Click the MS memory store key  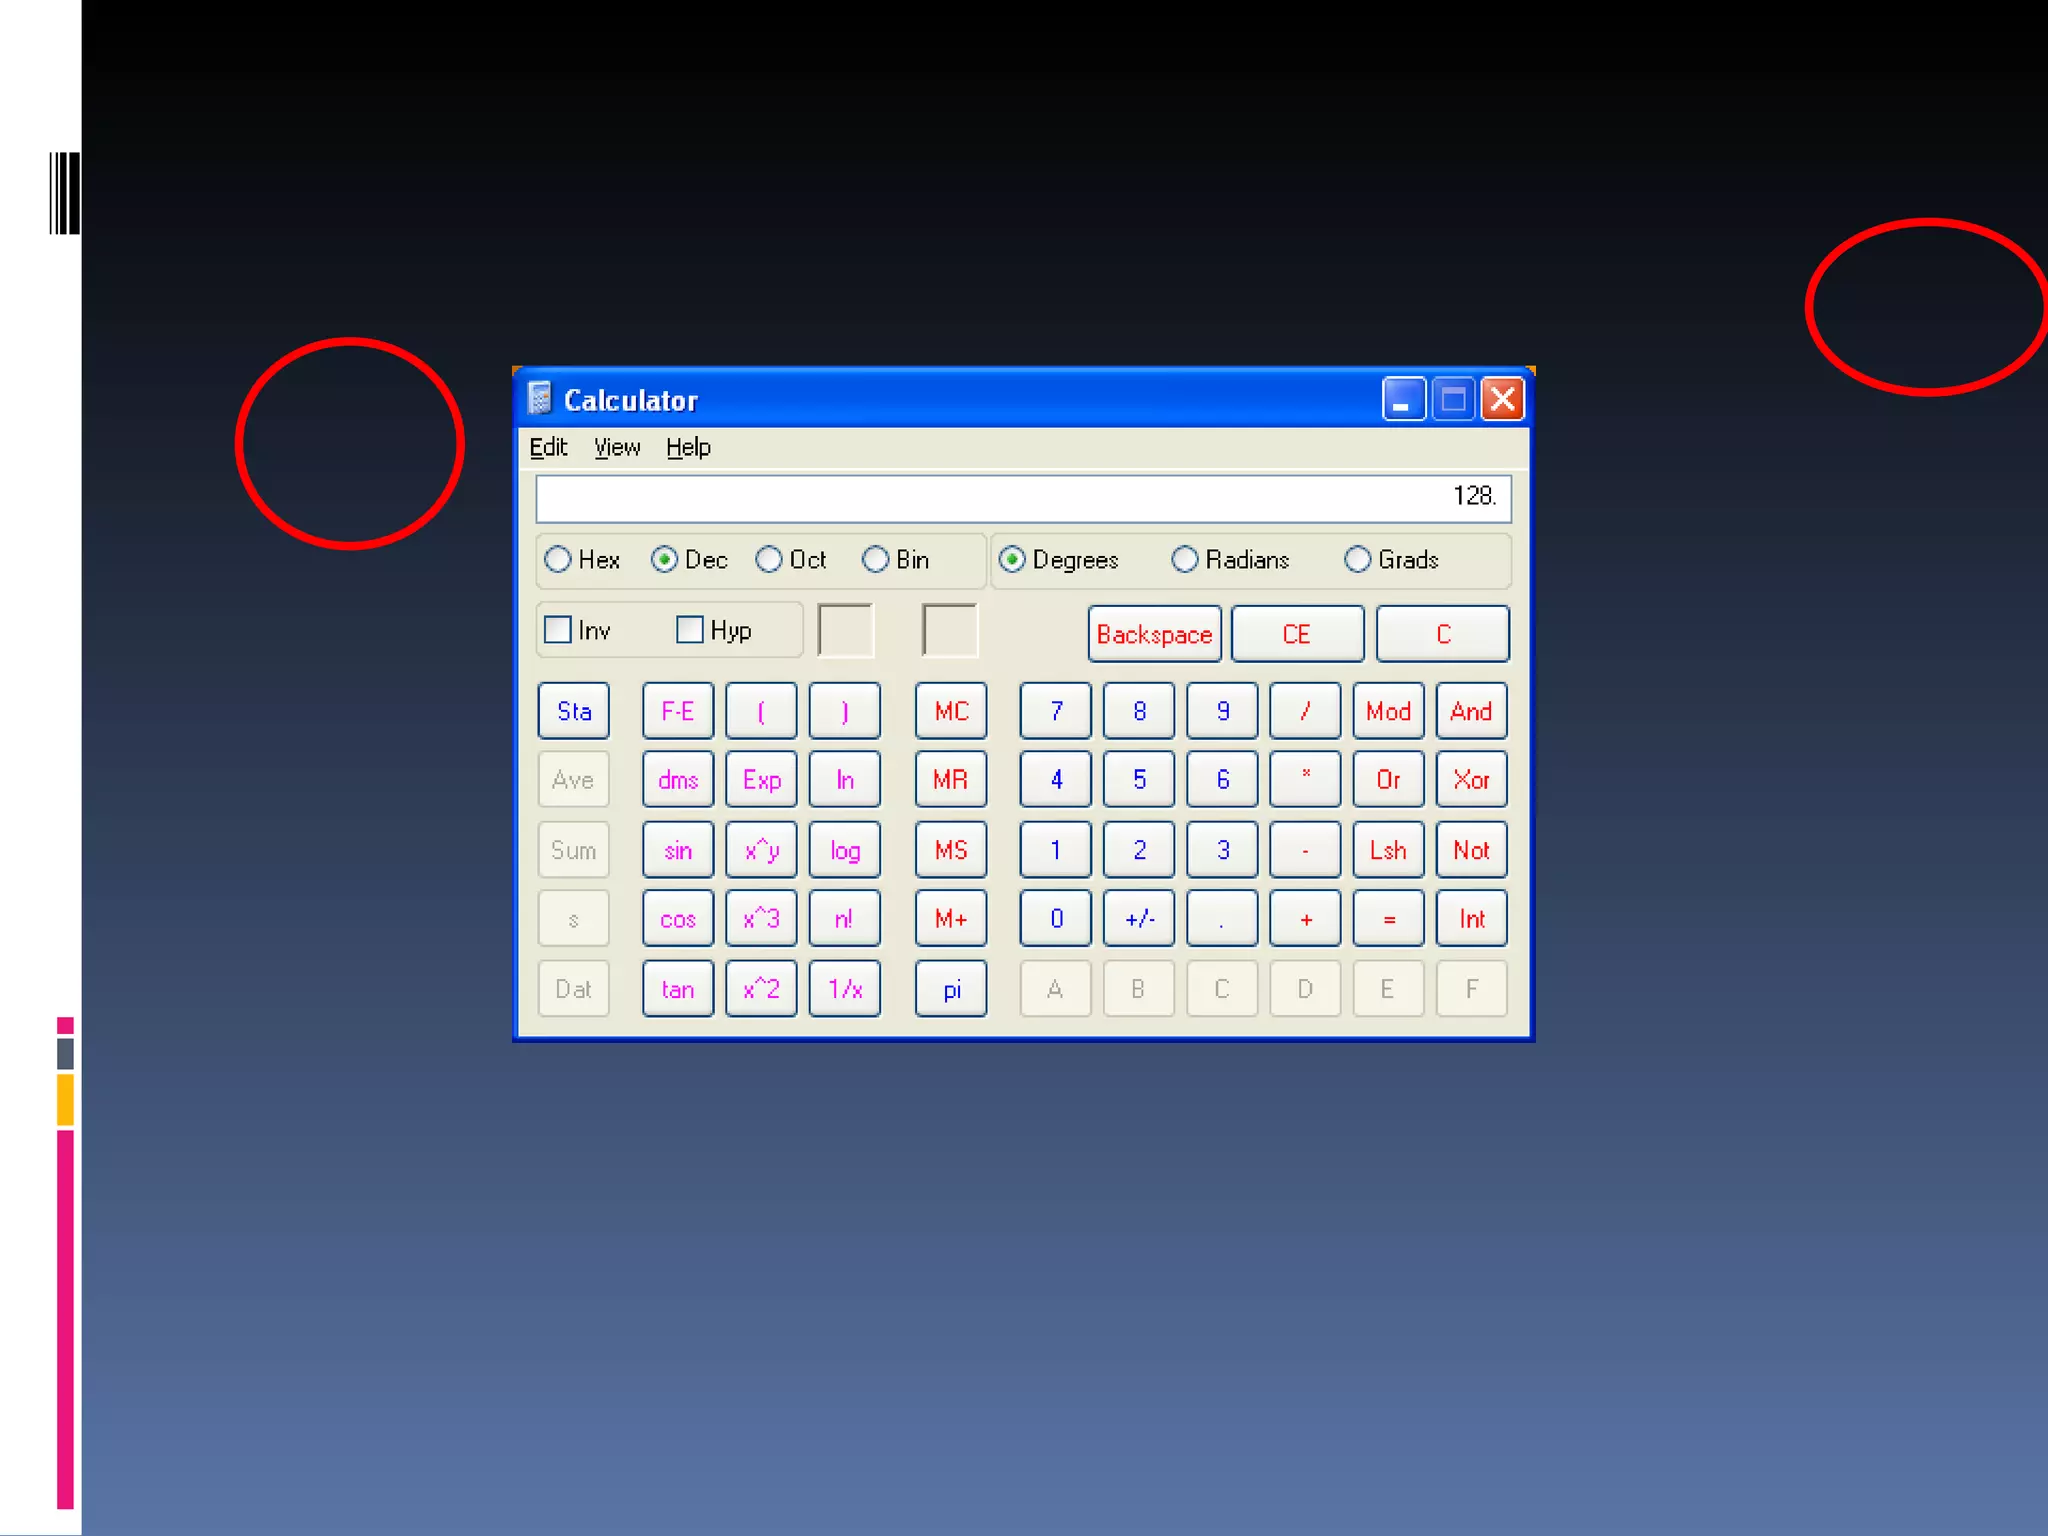point(950,850)
